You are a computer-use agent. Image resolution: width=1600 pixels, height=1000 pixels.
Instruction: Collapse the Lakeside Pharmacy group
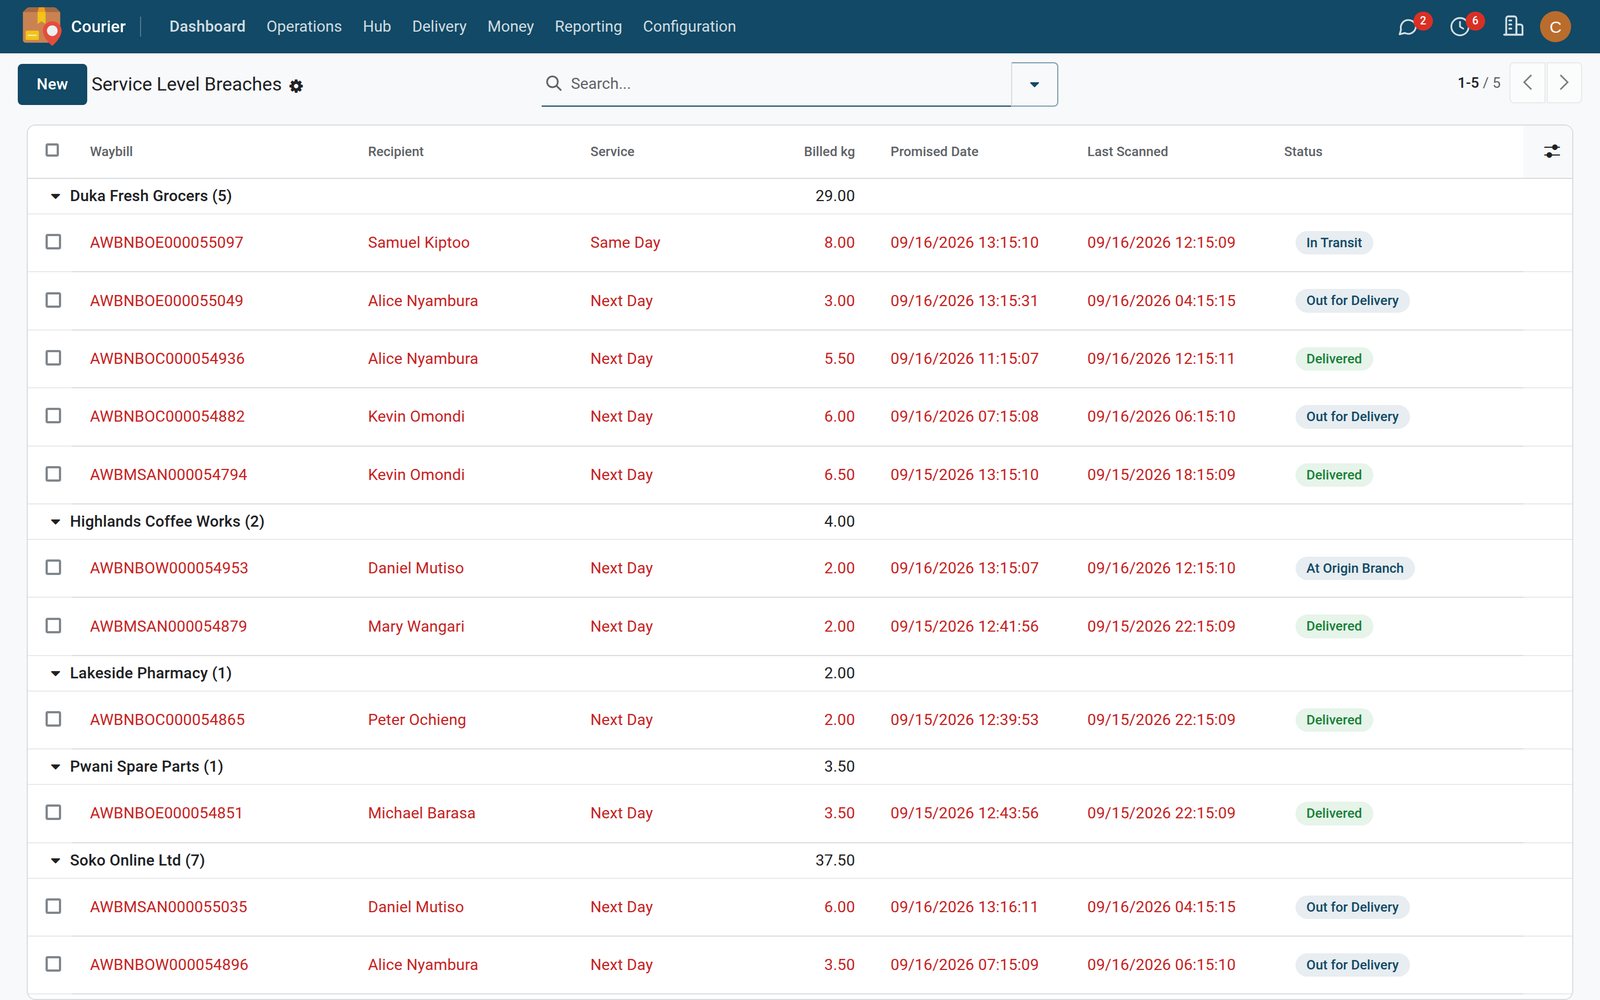click(x=55, y=673)
